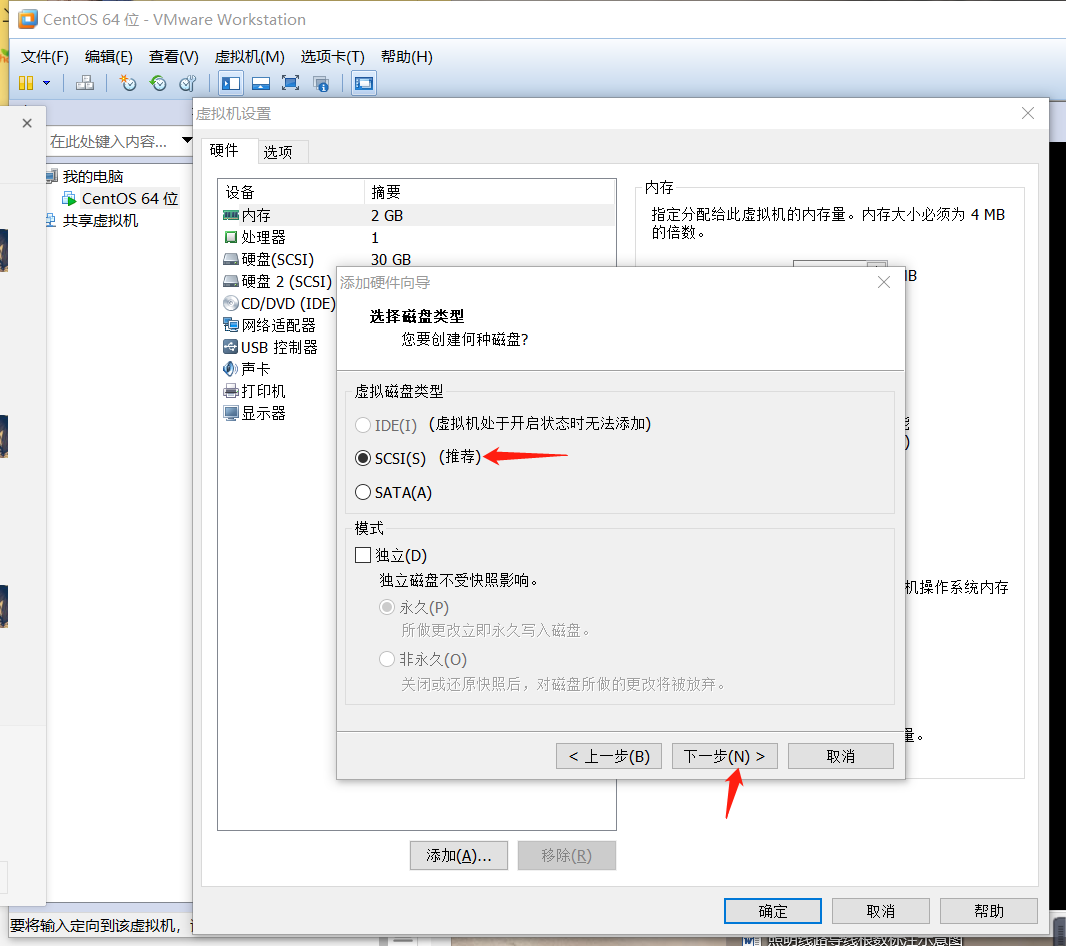The image size is (1066, 946).
Task: Open the 文件(F) menu
Action: 45,56
